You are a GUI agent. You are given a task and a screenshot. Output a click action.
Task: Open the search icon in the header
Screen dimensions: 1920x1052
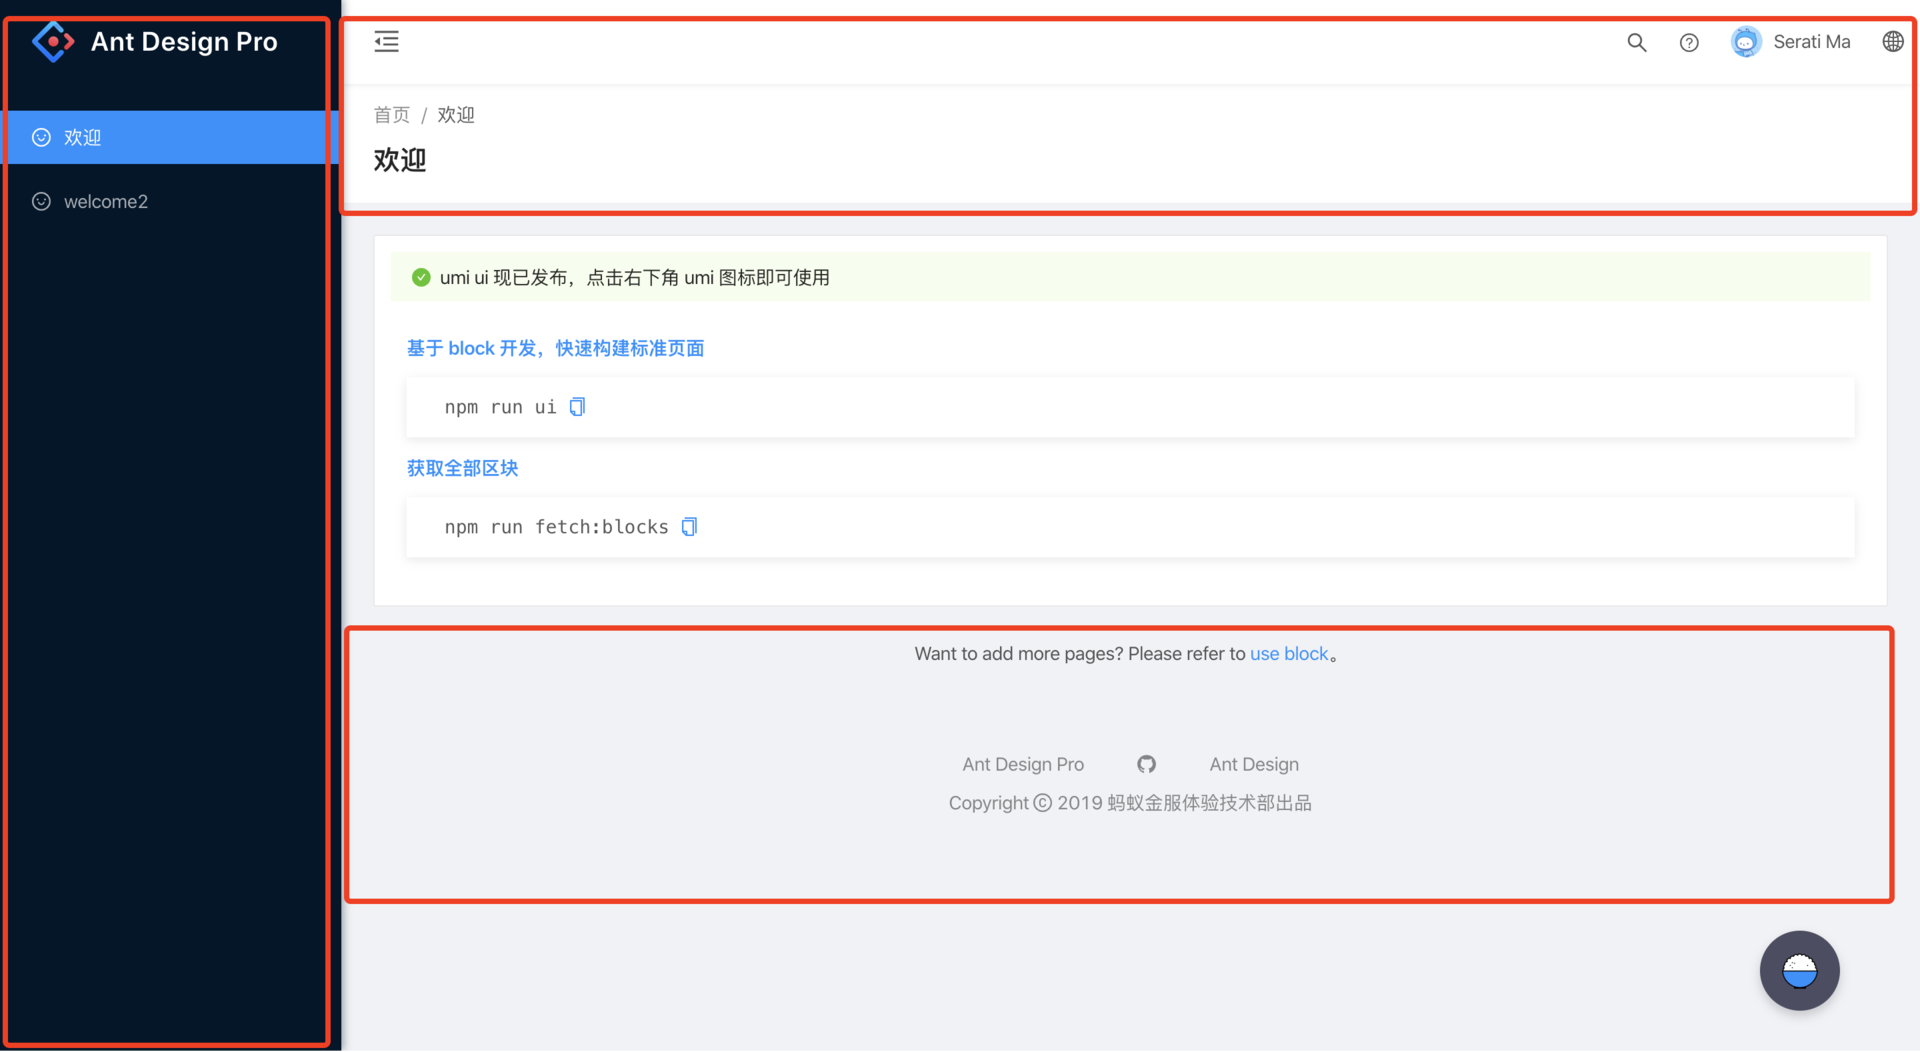1636,42
